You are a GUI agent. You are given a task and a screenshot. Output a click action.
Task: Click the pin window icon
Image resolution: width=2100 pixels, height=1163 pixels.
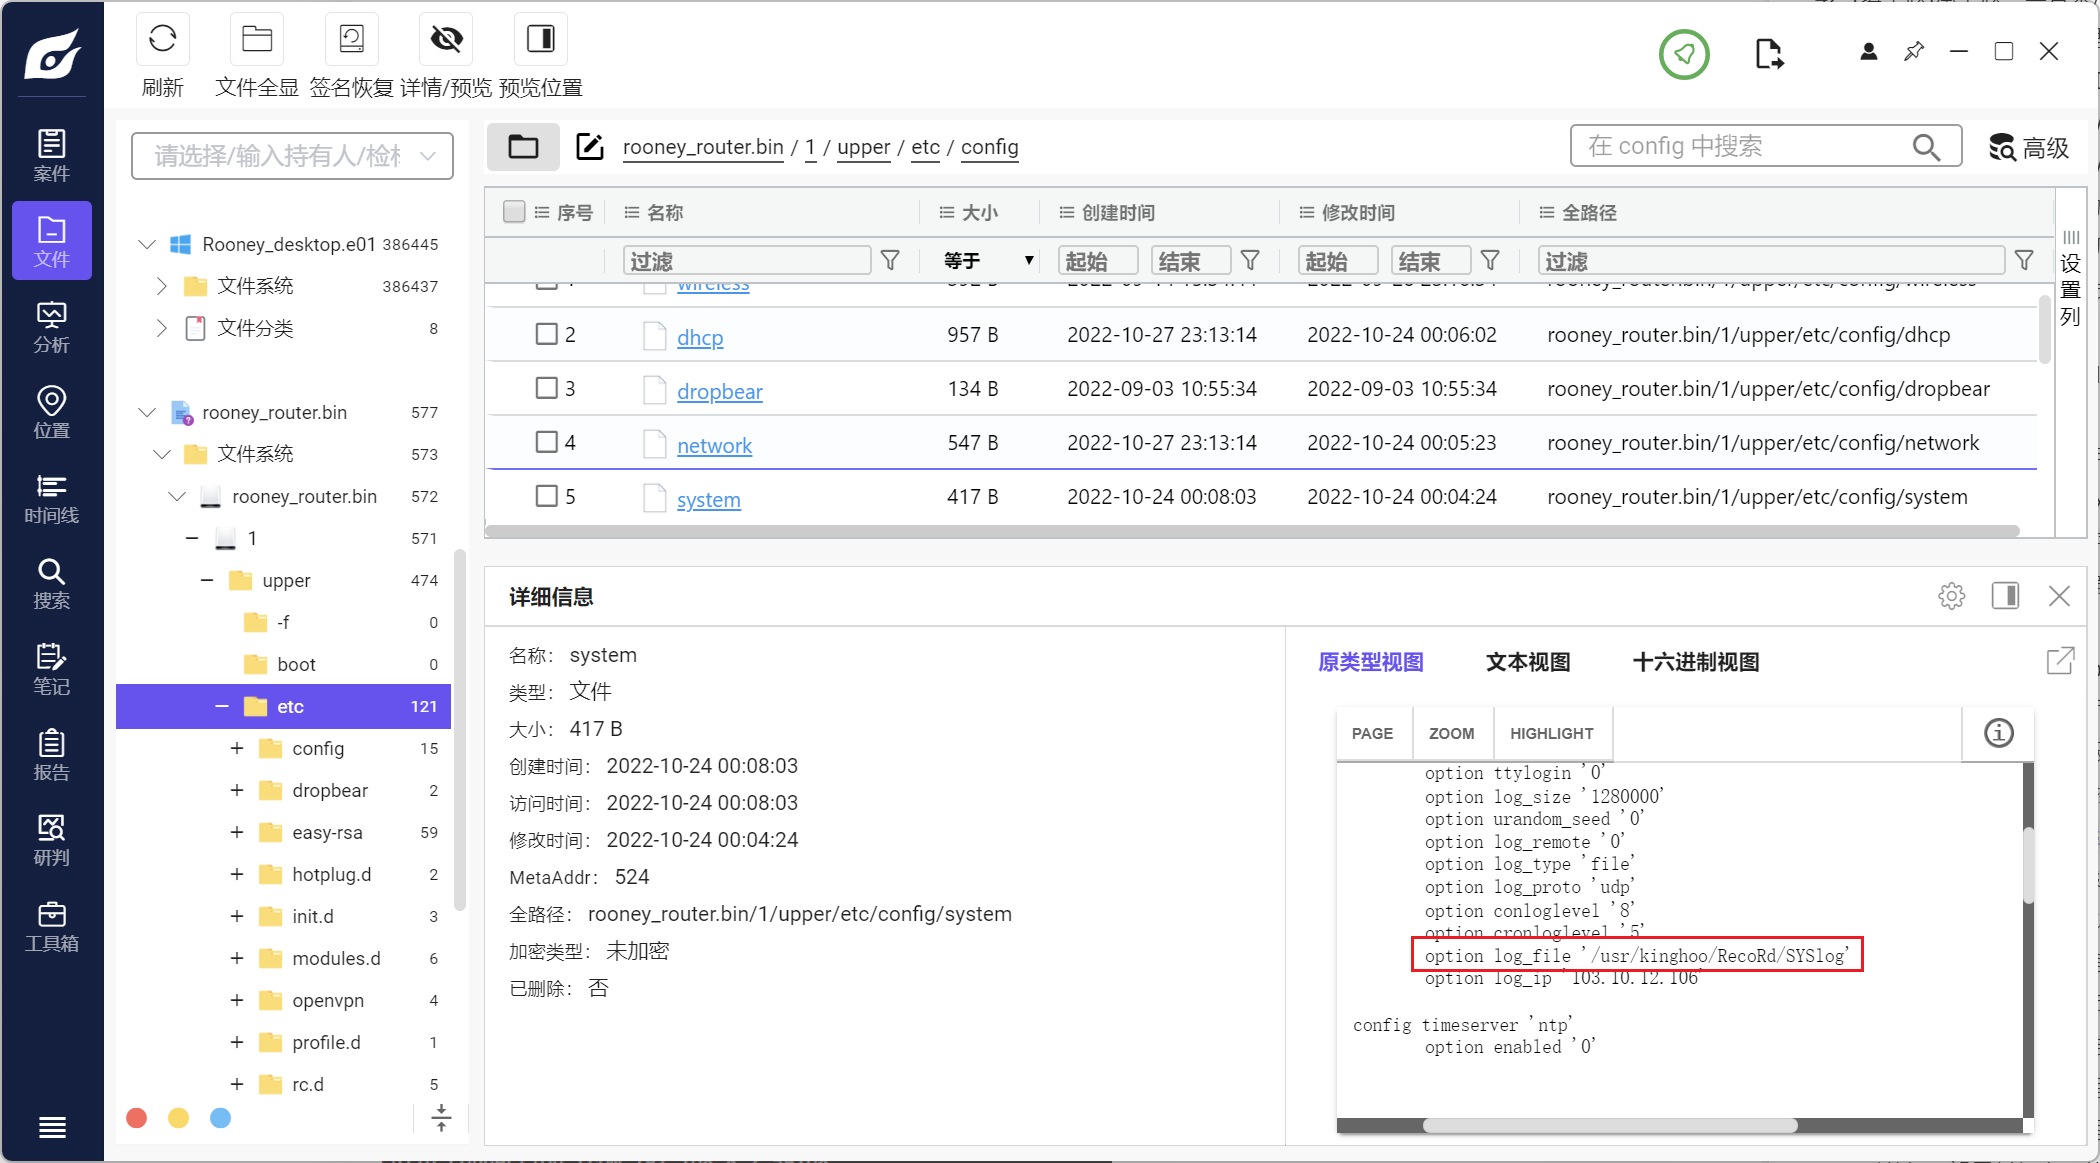click(x=1914, y=51)
